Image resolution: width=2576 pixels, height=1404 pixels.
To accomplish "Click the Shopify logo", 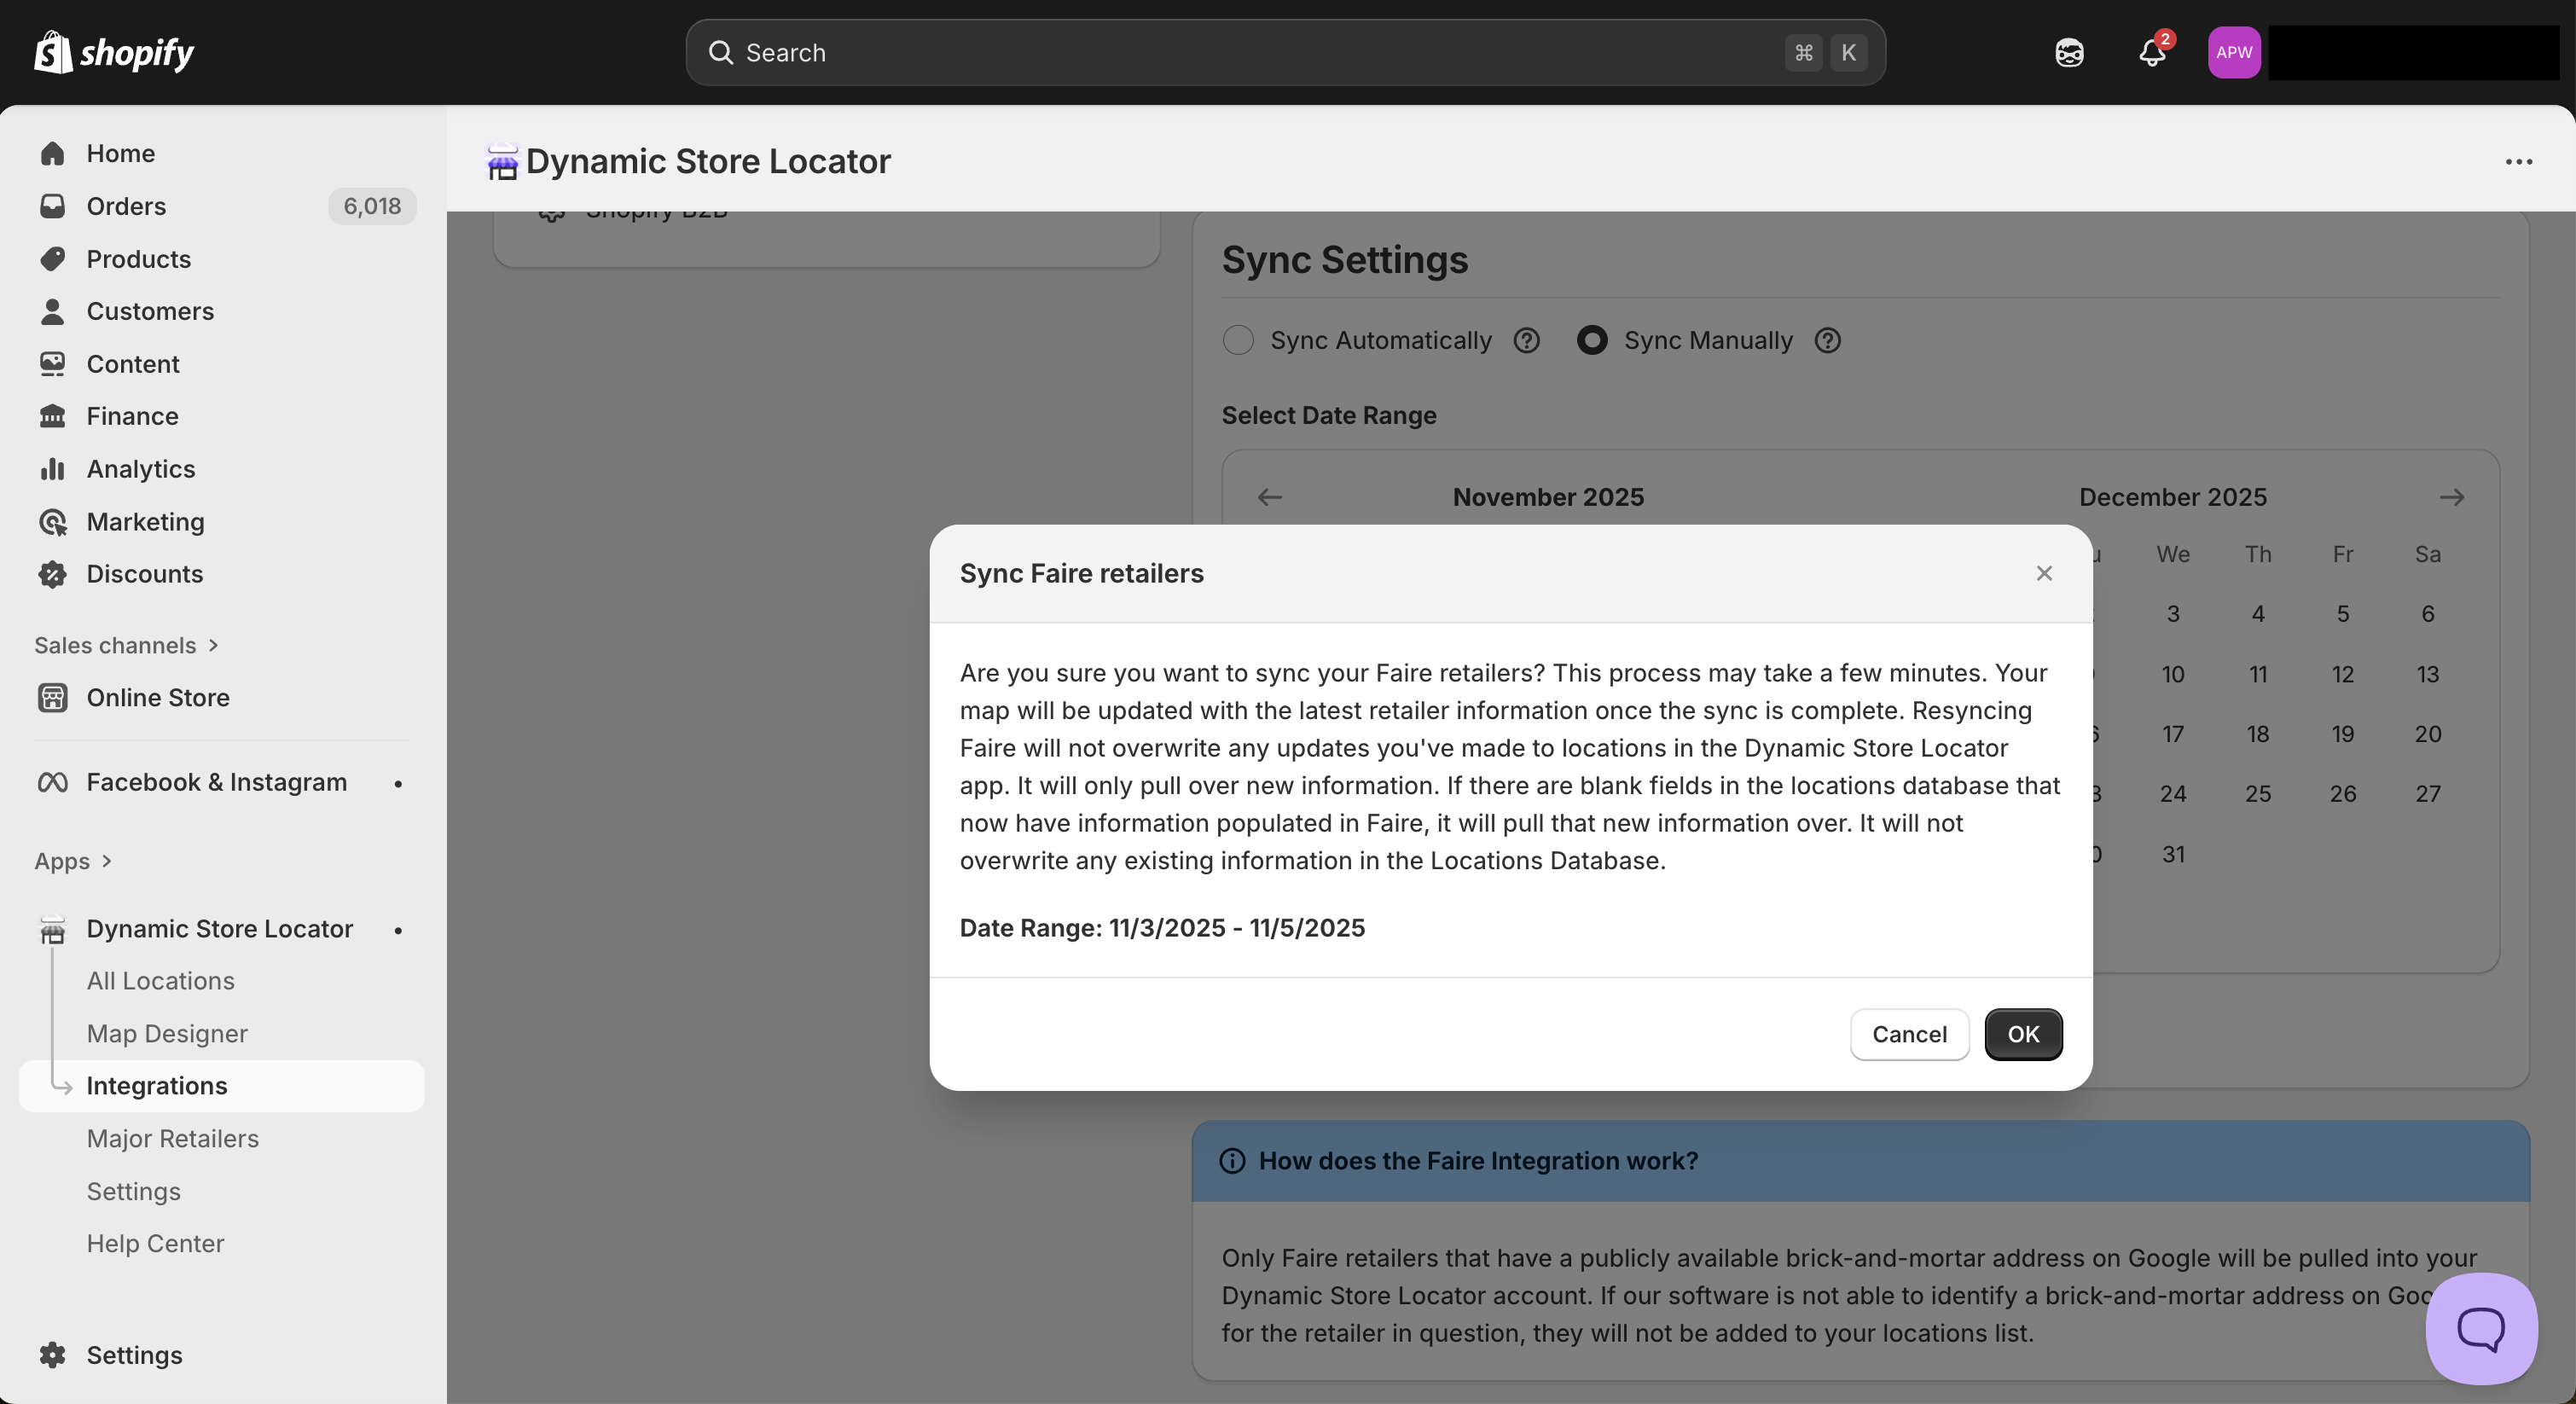I will tap(114, 52).
